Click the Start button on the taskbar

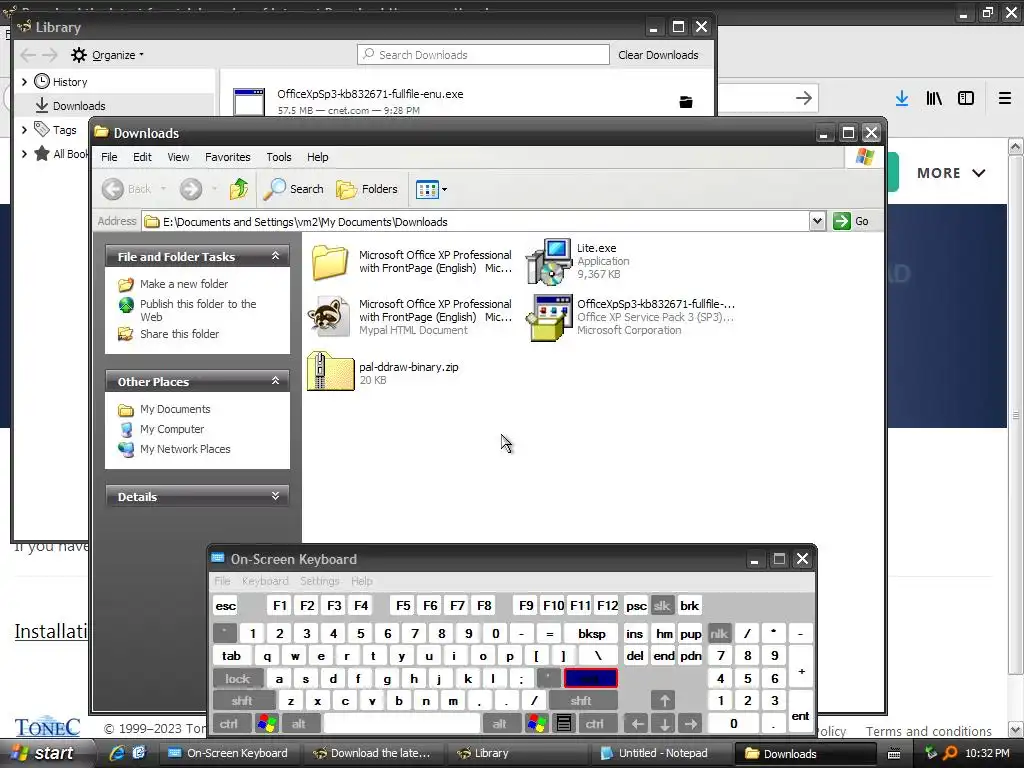pos(44,753)
